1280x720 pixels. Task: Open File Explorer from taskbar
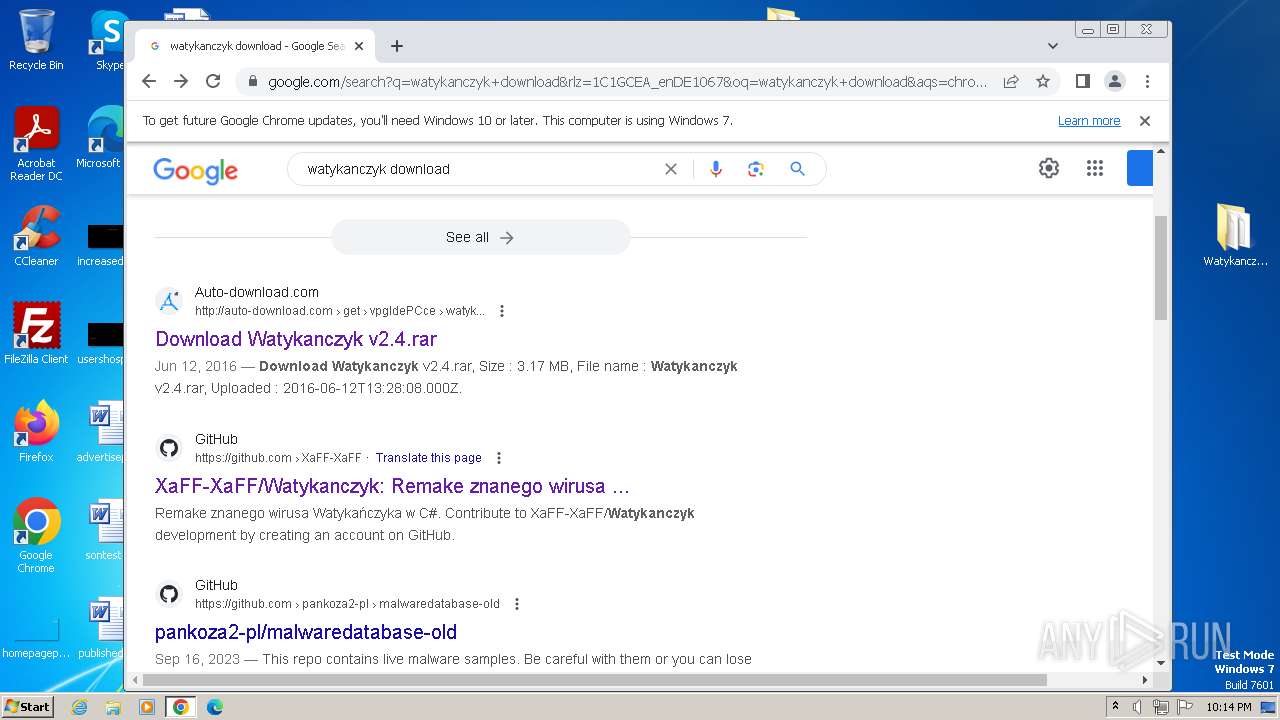pos(113,707)
